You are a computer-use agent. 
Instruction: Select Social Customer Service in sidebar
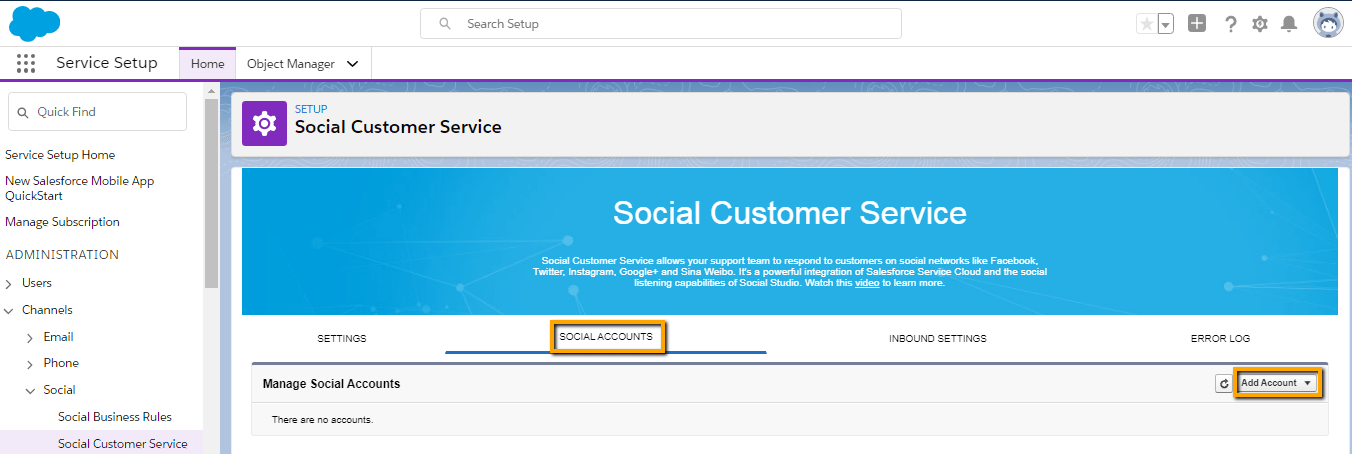click(x=122, y=444)
